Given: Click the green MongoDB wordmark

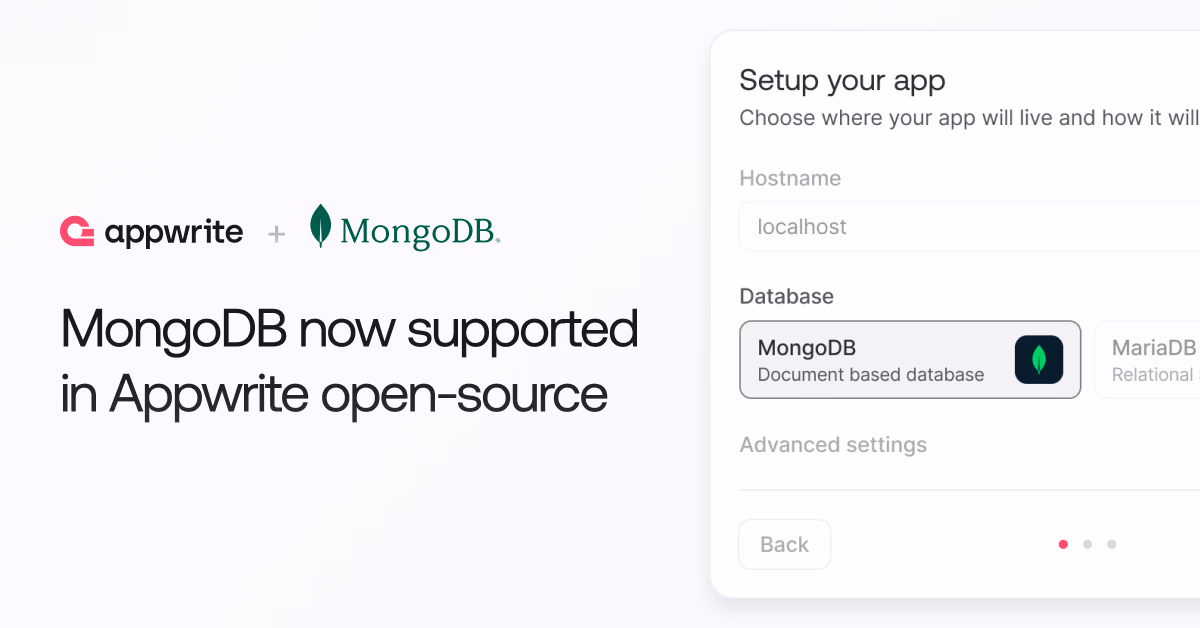Looking at the screenshot, I should tap(420, 232).
